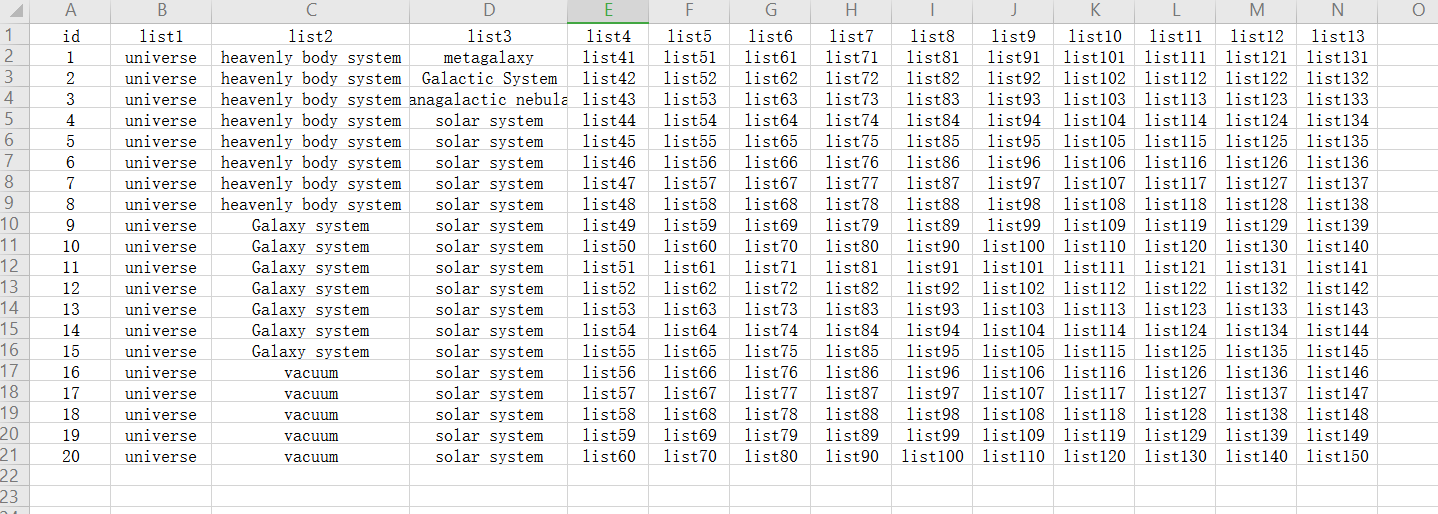This screenshot has height=514, width=1438.
Task: Click the 'list1' header cell
Action: coord(161,36)
